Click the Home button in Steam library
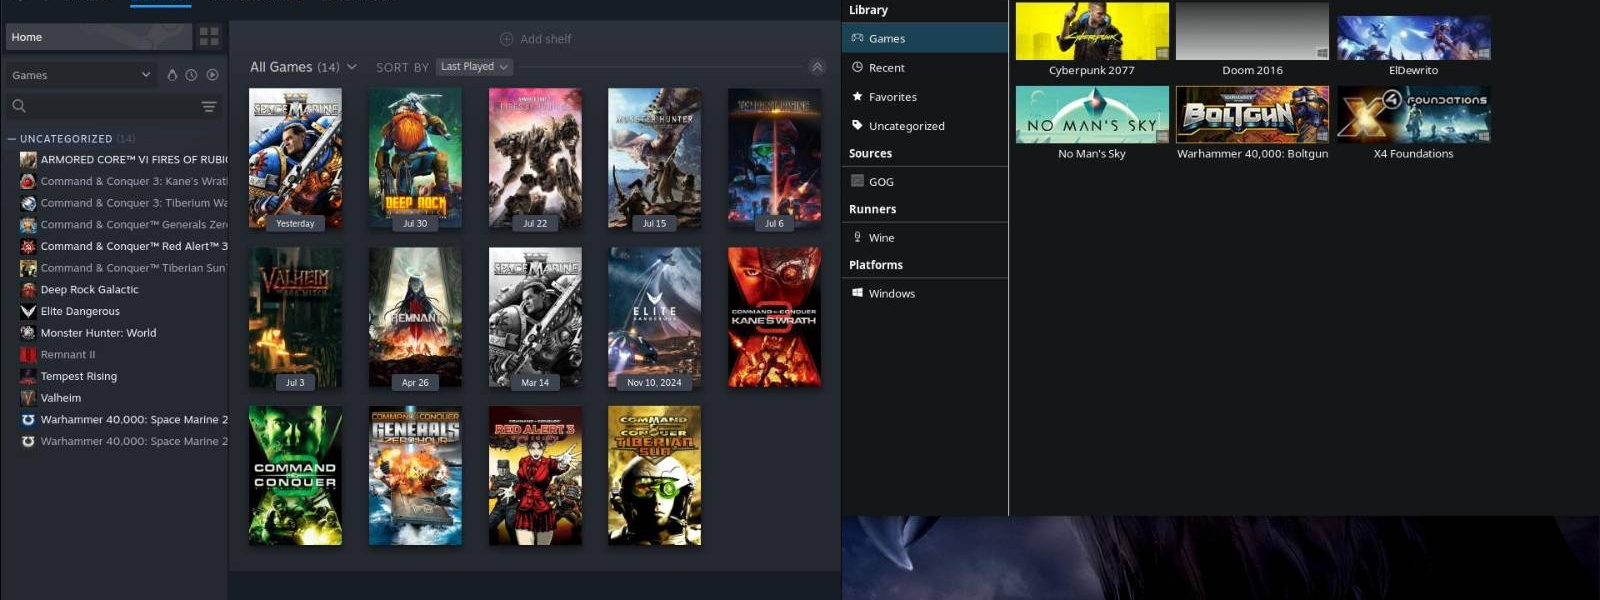This screenshot has width=1600, height=600. (x=97, y=37)
